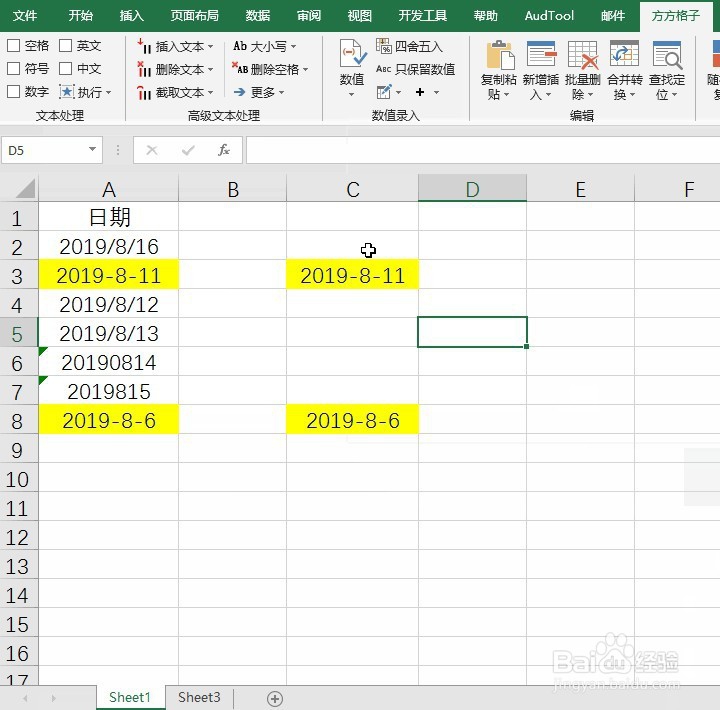Select cell A1 labeled 日期
The width and height of the screenshot is (720, 710).
109,217
